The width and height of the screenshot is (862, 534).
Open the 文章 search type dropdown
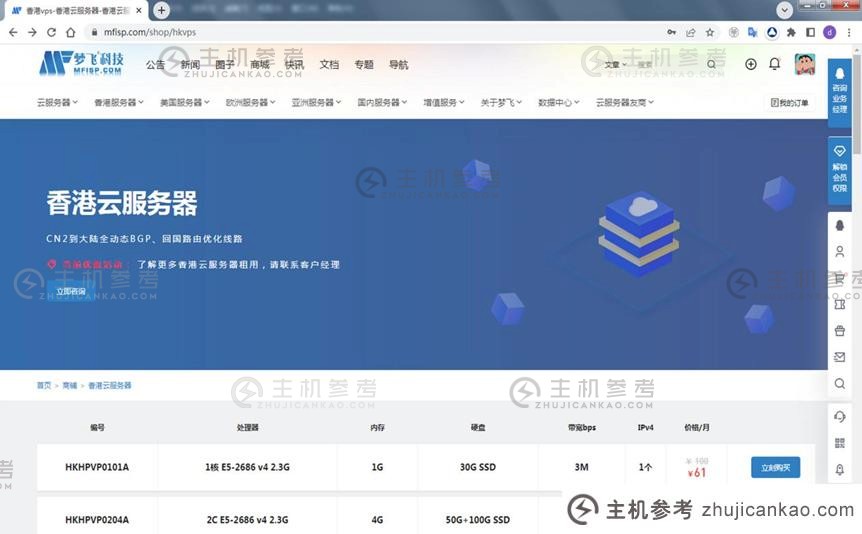pos(615,65)
